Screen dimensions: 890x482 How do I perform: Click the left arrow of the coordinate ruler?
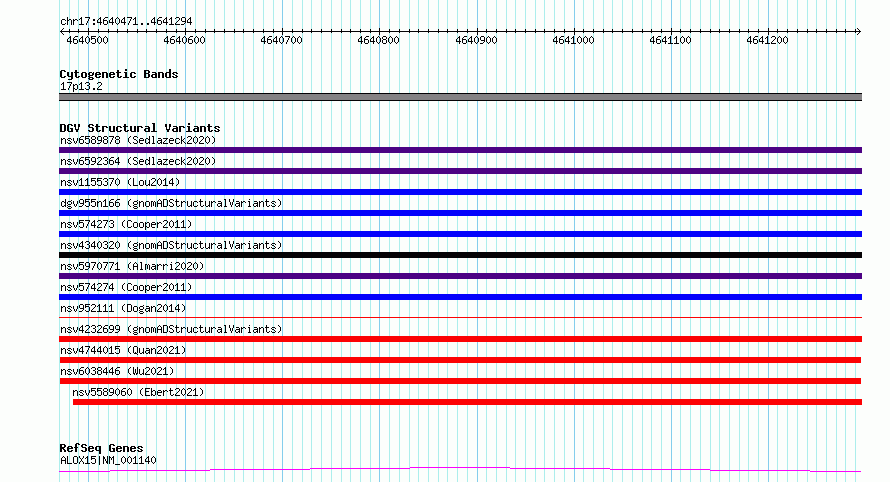[x=62, y=32]
